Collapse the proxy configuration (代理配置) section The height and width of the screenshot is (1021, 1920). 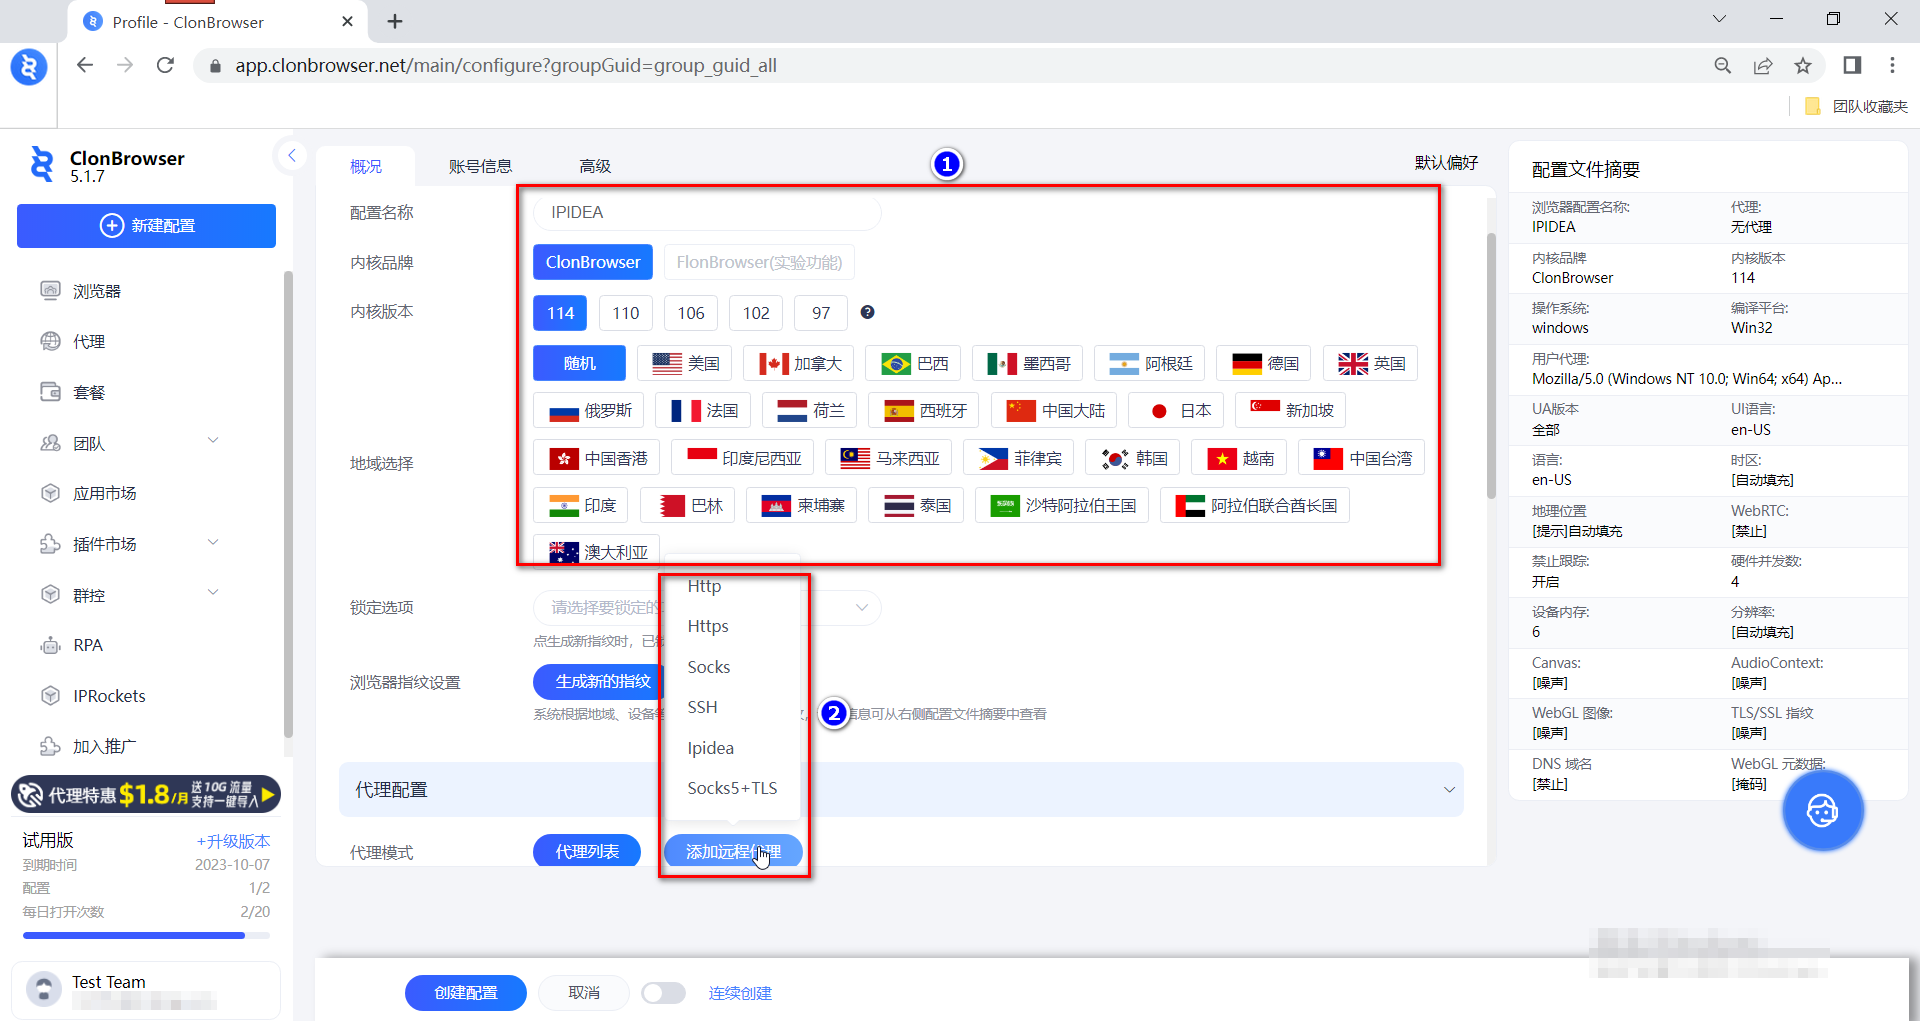pos(1448,790)
